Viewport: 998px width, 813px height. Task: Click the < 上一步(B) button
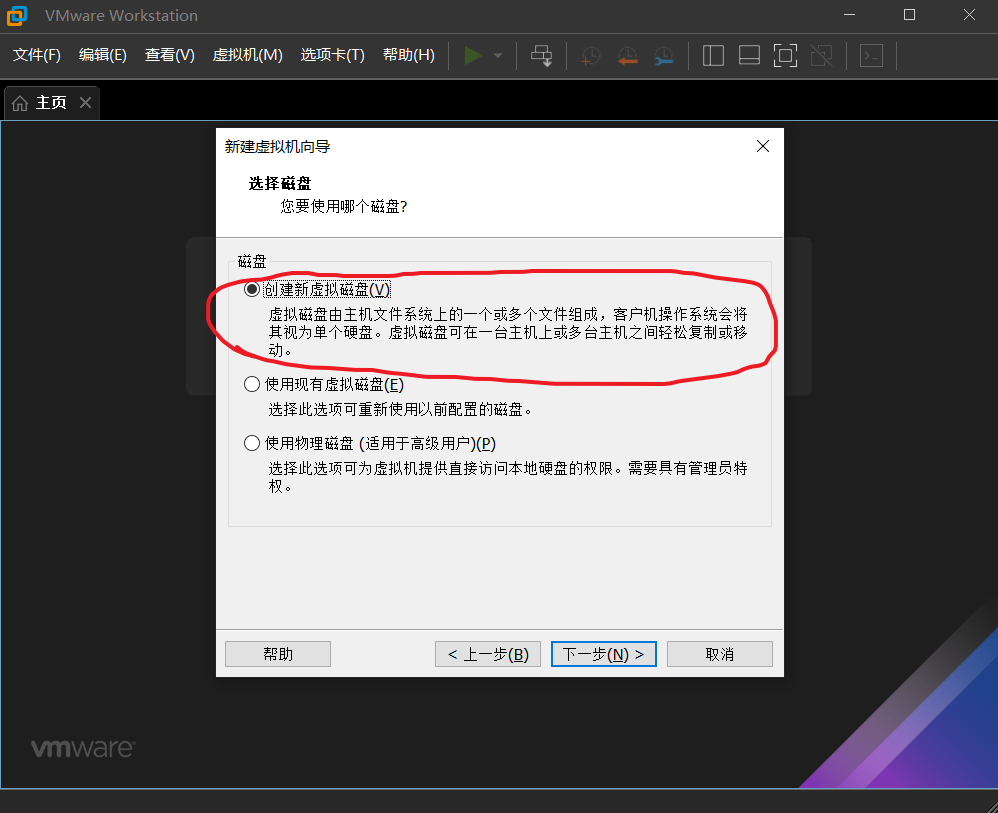click(x=488, y=654)
